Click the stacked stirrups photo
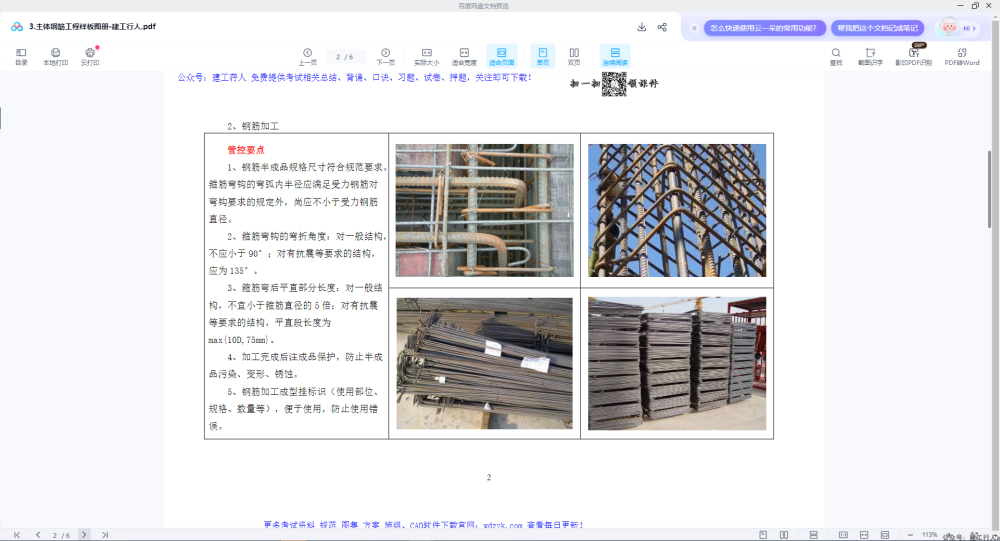The image size is (1000, 541). (677, 363)
